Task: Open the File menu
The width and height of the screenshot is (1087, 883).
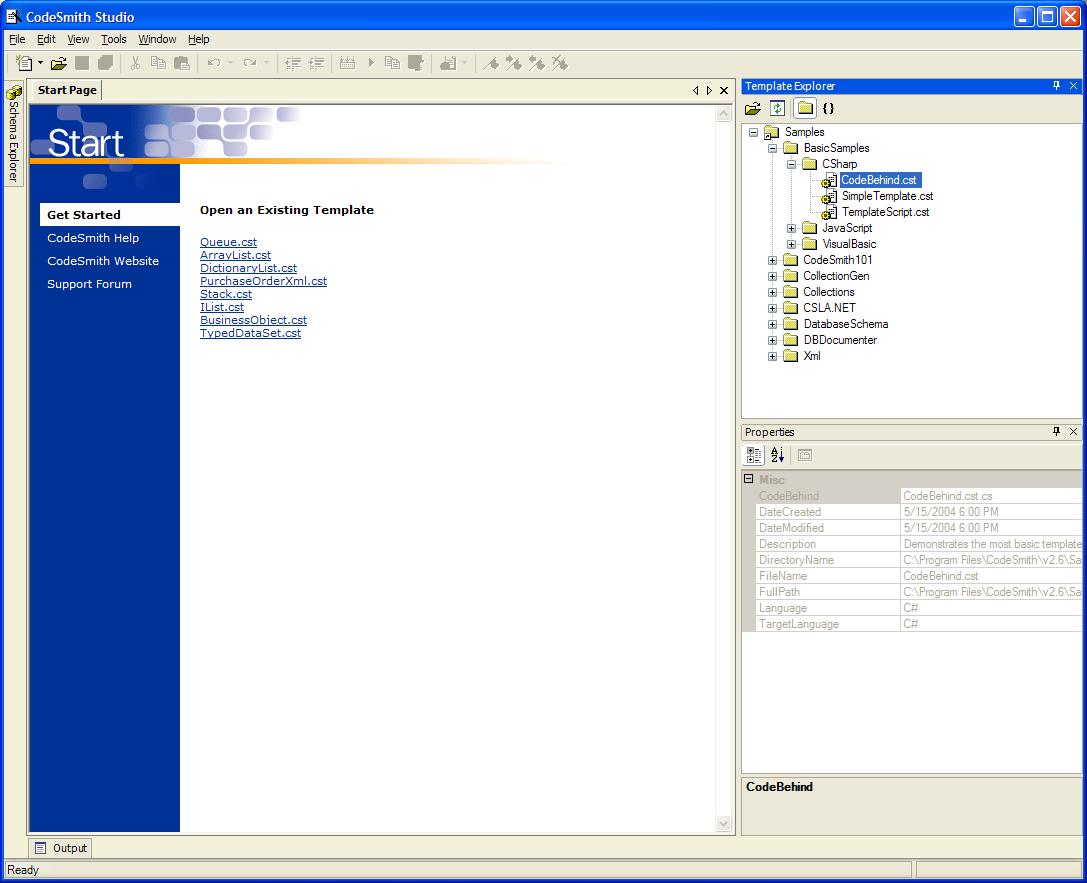Action: 17,40
